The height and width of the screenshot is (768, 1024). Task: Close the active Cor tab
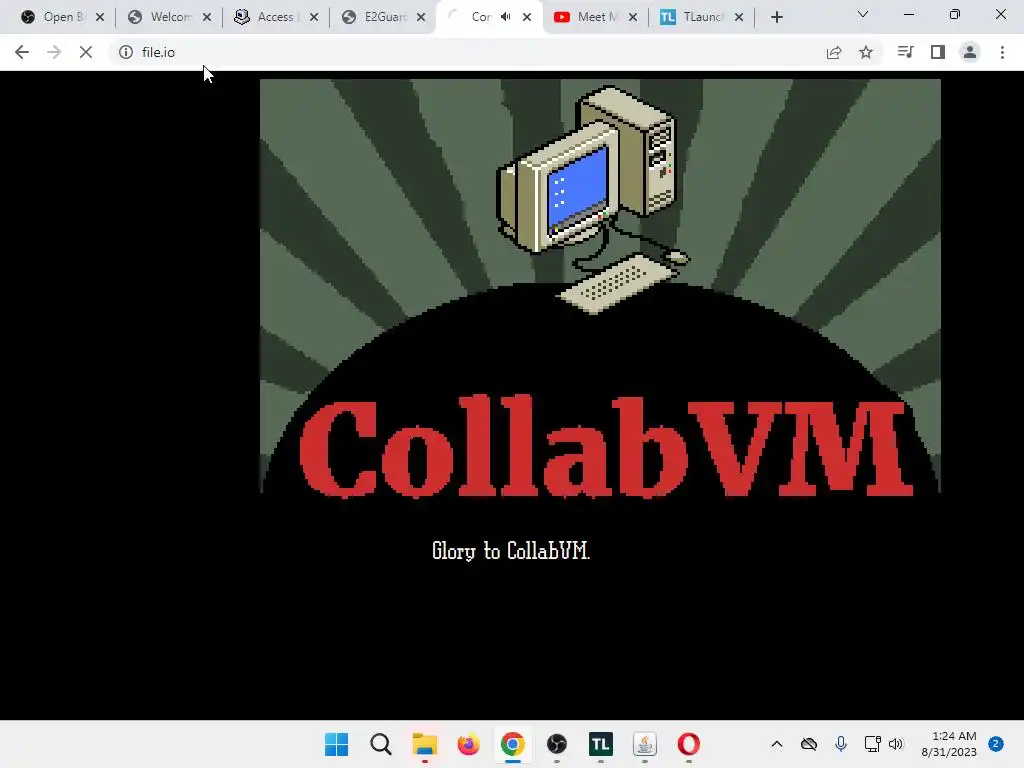click(527, 17)
